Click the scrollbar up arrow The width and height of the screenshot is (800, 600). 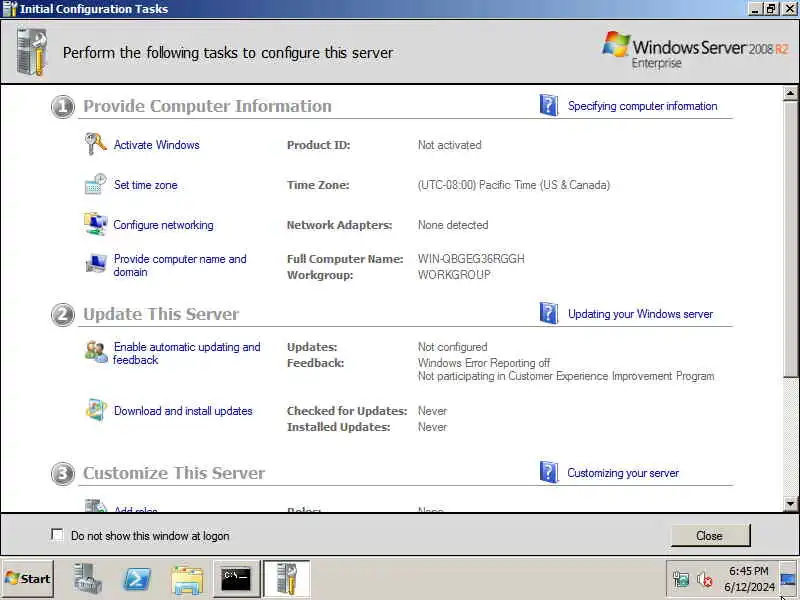(790, 93)
